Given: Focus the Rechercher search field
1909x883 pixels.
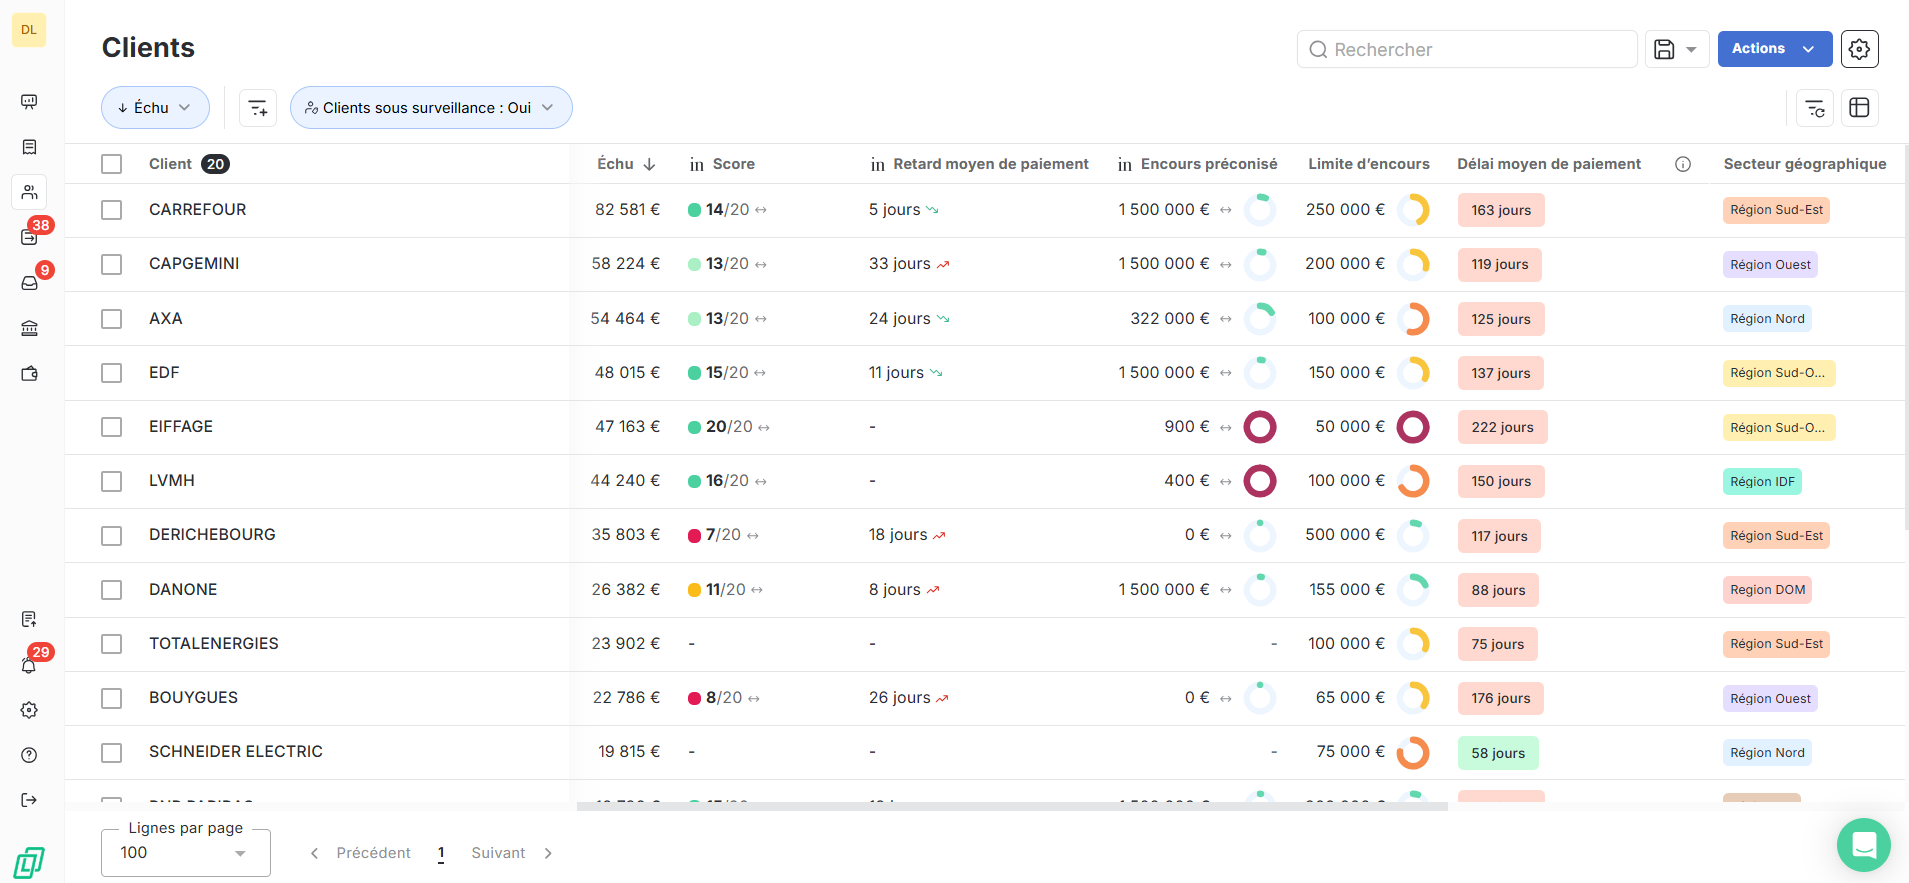Looking at the screenshot, I should pyautogui.click(x=1467, y=49).
